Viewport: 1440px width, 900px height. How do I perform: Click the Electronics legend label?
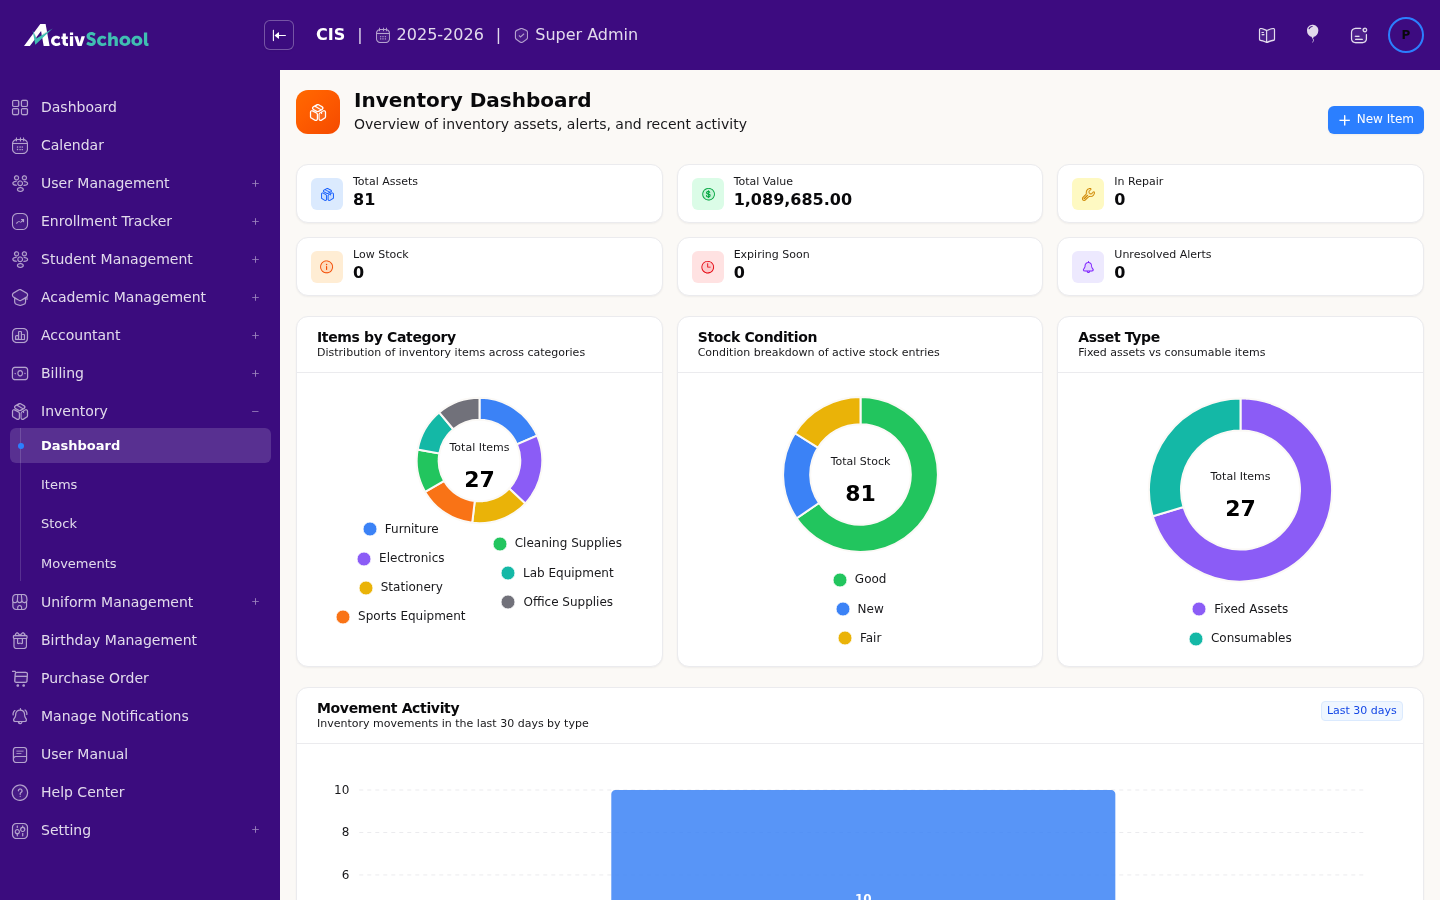click(412, 558)
